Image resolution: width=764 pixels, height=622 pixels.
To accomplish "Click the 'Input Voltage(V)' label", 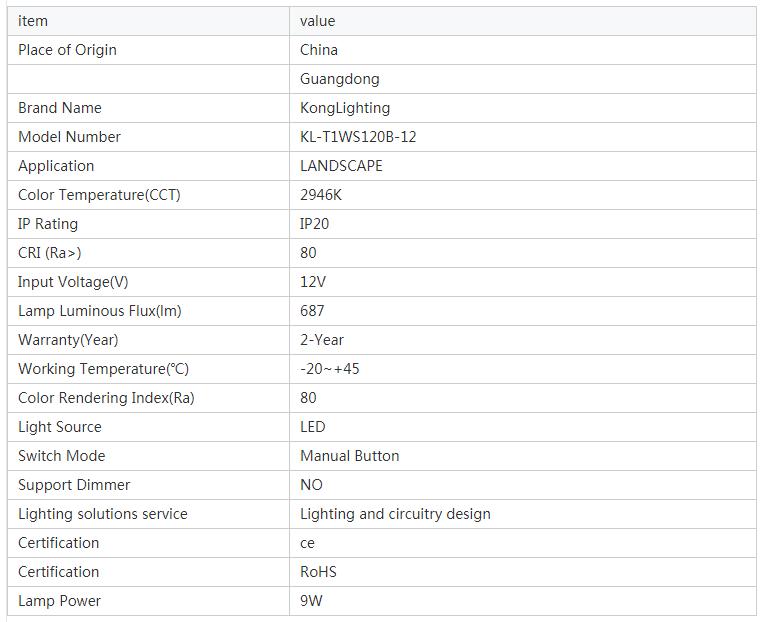I will (73, 282).
